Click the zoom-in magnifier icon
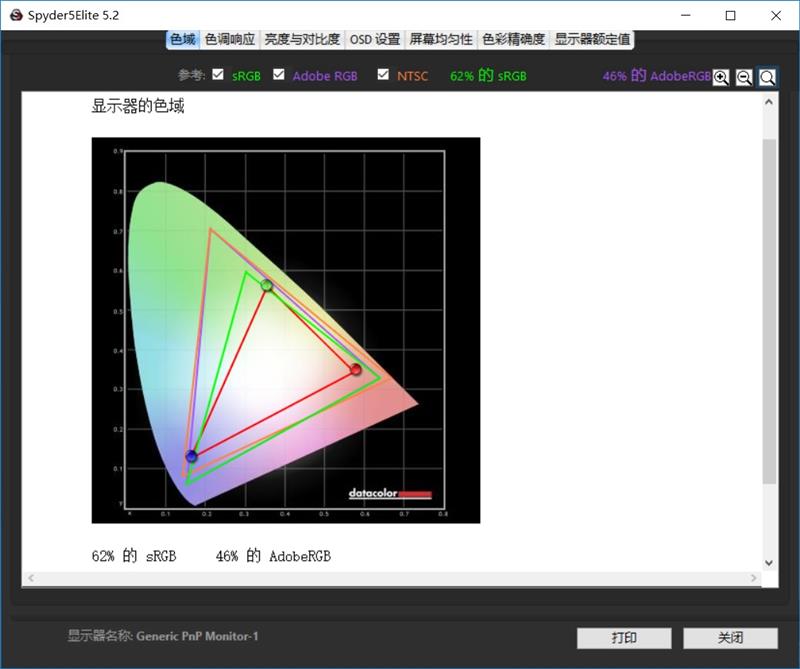Viewport: 800px width, 669px height. pos(720,76)
